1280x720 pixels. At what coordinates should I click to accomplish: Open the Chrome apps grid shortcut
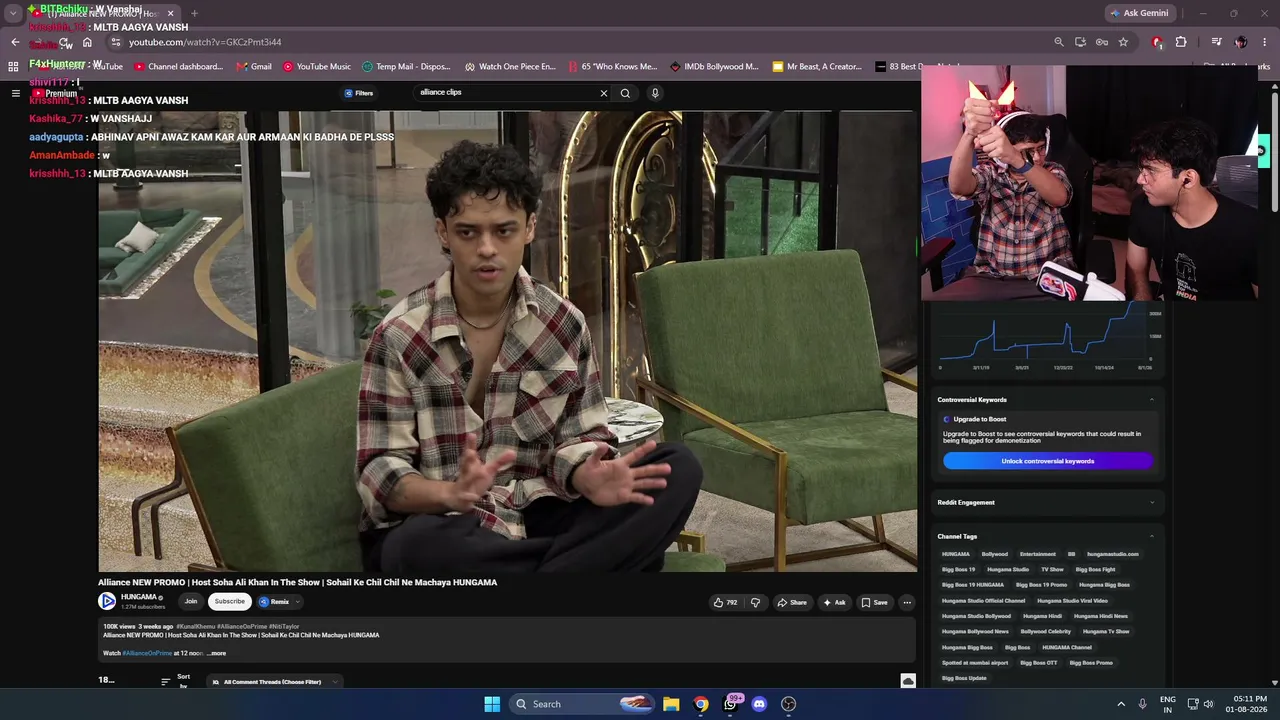coord(13,67)
